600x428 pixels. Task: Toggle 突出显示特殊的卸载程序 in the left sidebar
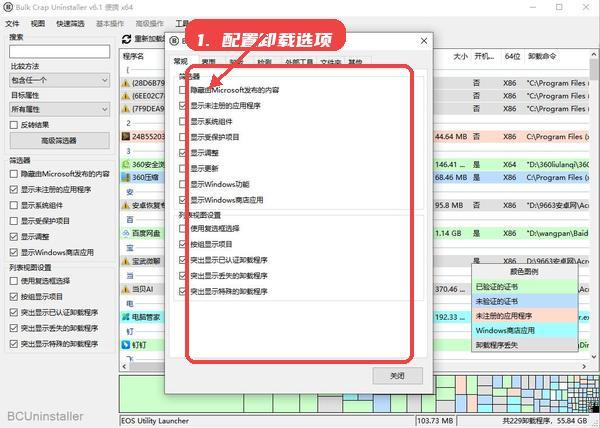pyautogui.click(x=14, y=344)
